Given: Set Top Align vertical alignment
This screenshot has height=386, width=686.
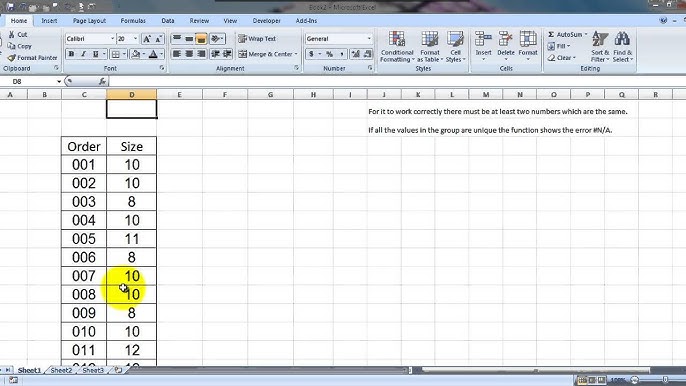Looking at the screenshot, I should pyautogui.click(x=177, y=39).
